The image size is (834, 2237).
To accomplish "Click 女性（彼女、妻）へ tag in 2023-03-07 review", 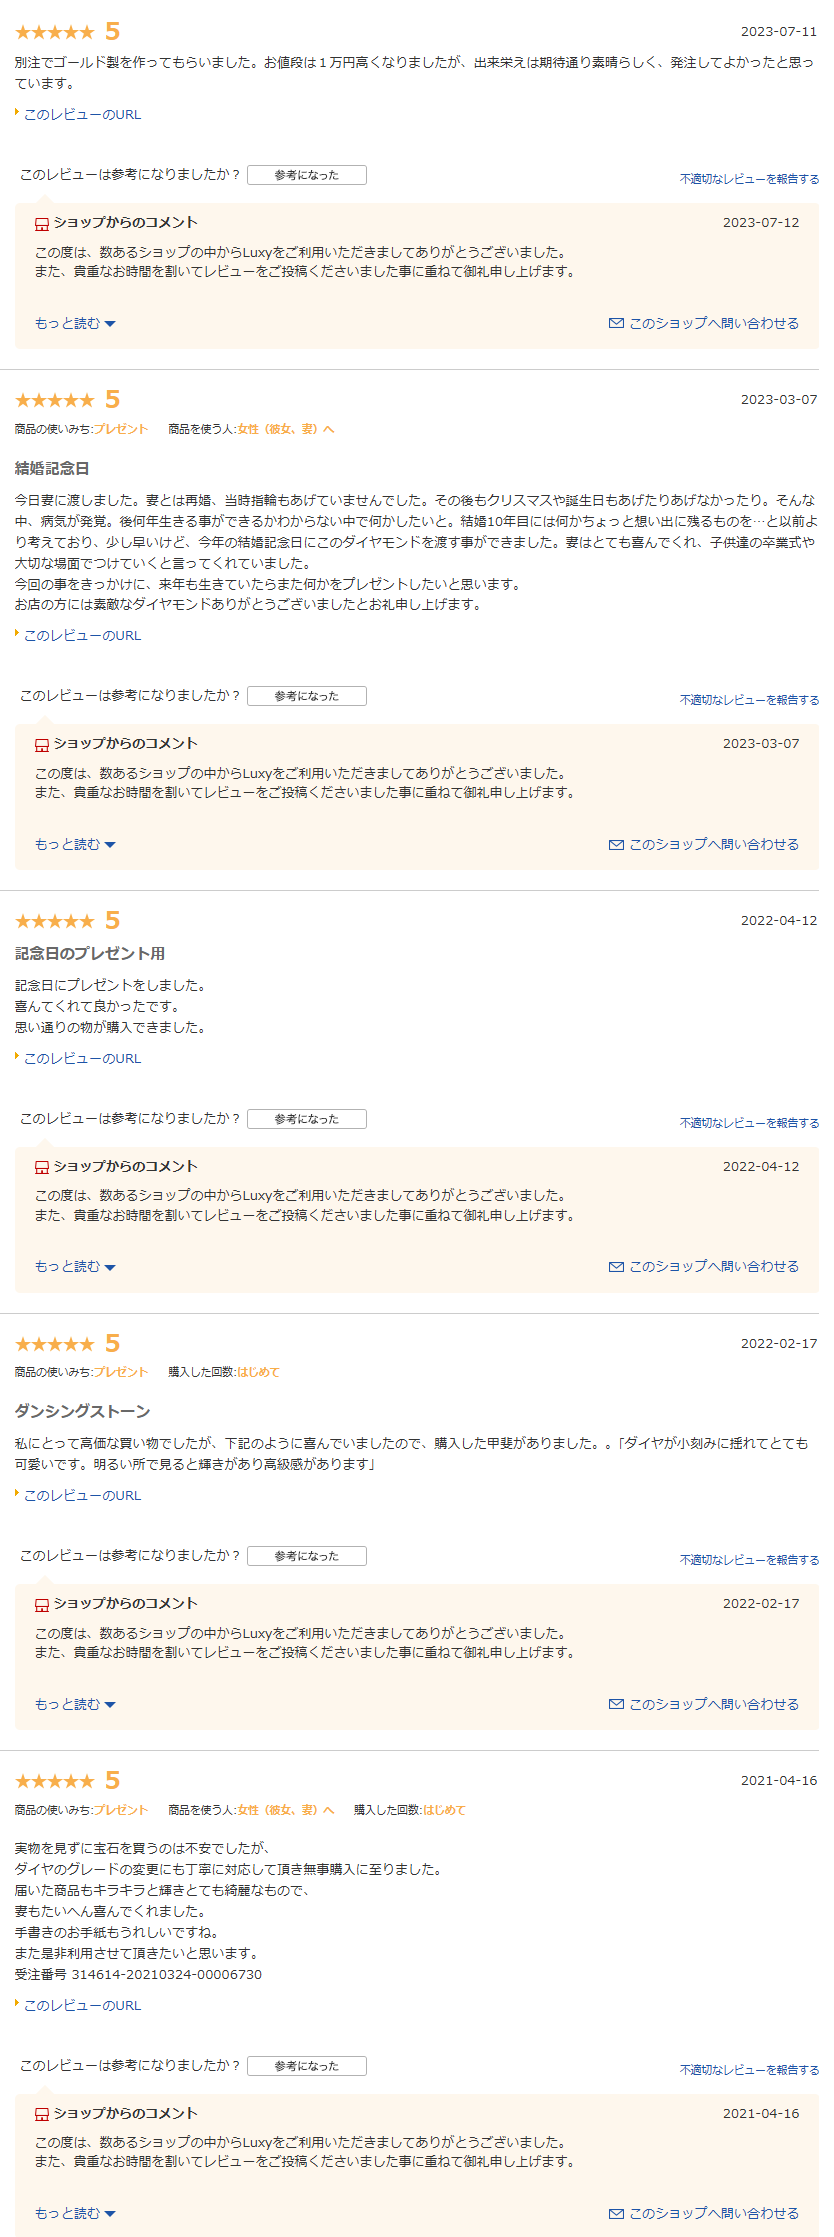I will click(285, 429).
